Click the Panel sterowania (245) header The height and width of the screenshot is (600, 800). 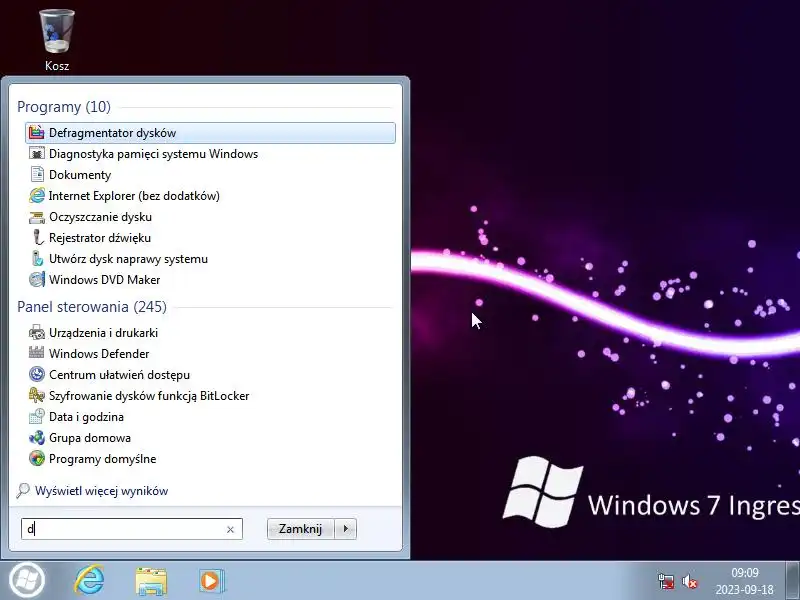pos(92,307)
